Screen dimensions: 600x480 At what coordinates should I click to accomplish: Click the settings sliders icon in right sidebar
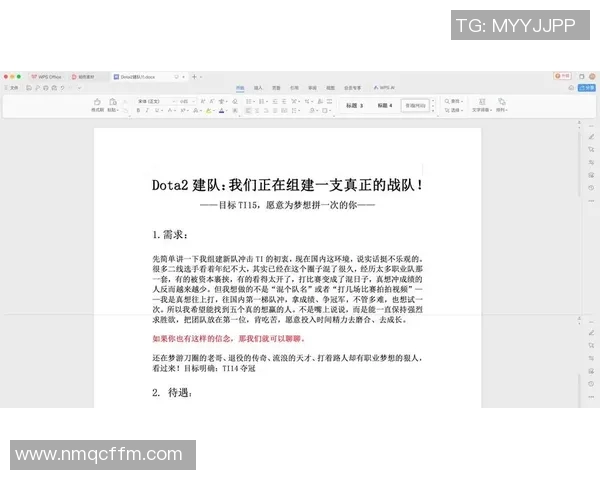591,162
